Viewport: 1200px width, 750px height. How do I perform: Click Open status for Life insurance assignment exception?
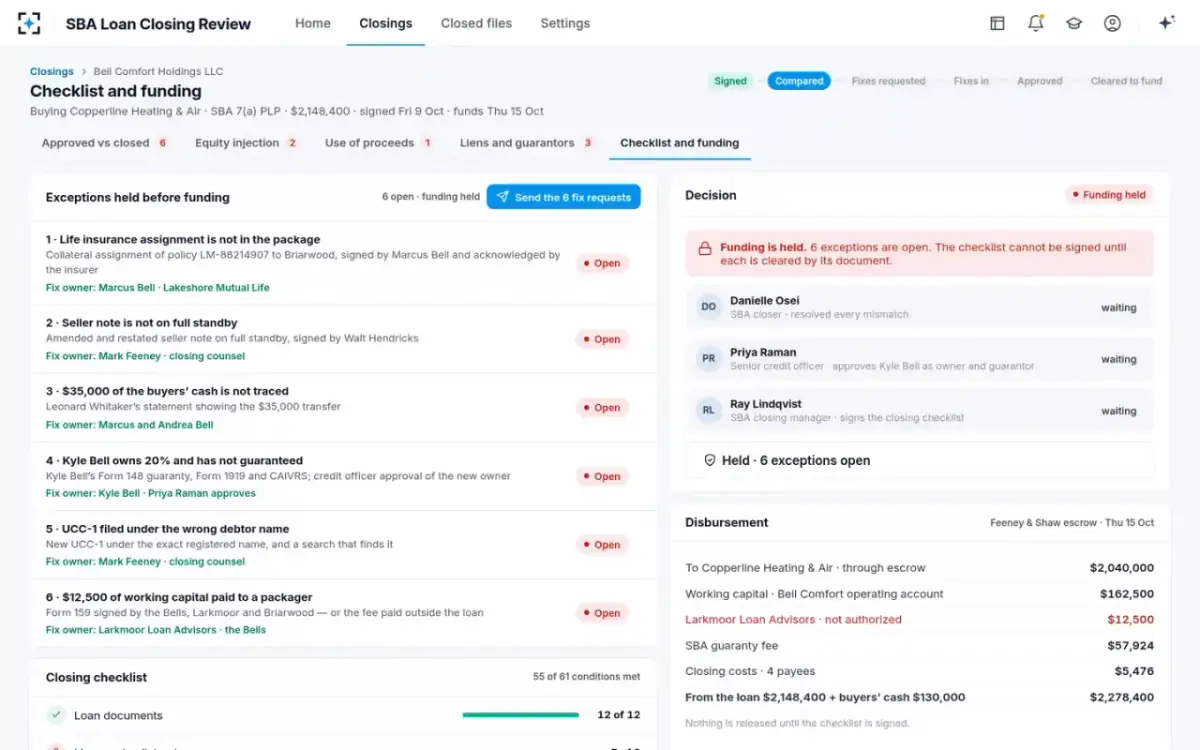602,264
